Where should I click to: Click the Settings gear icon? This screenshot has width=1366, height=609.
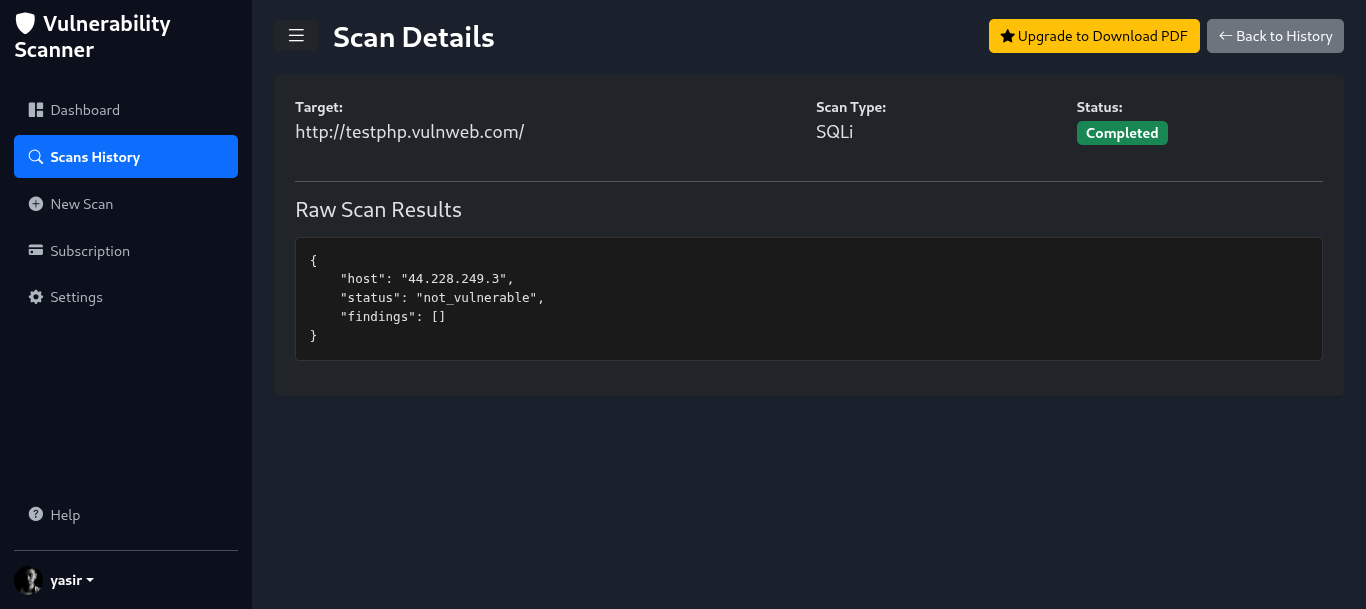(36, 297)
